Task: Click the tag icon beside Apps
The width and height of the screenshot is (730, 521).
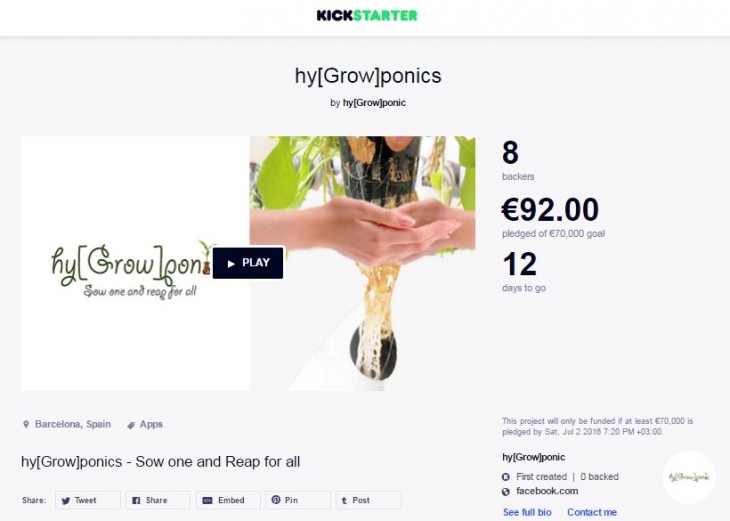Action: pos(131,425)
